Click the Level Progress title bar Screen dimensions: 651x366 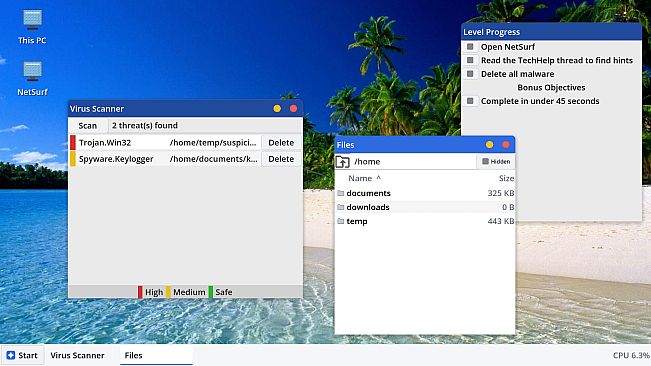(x=551, y=32)
